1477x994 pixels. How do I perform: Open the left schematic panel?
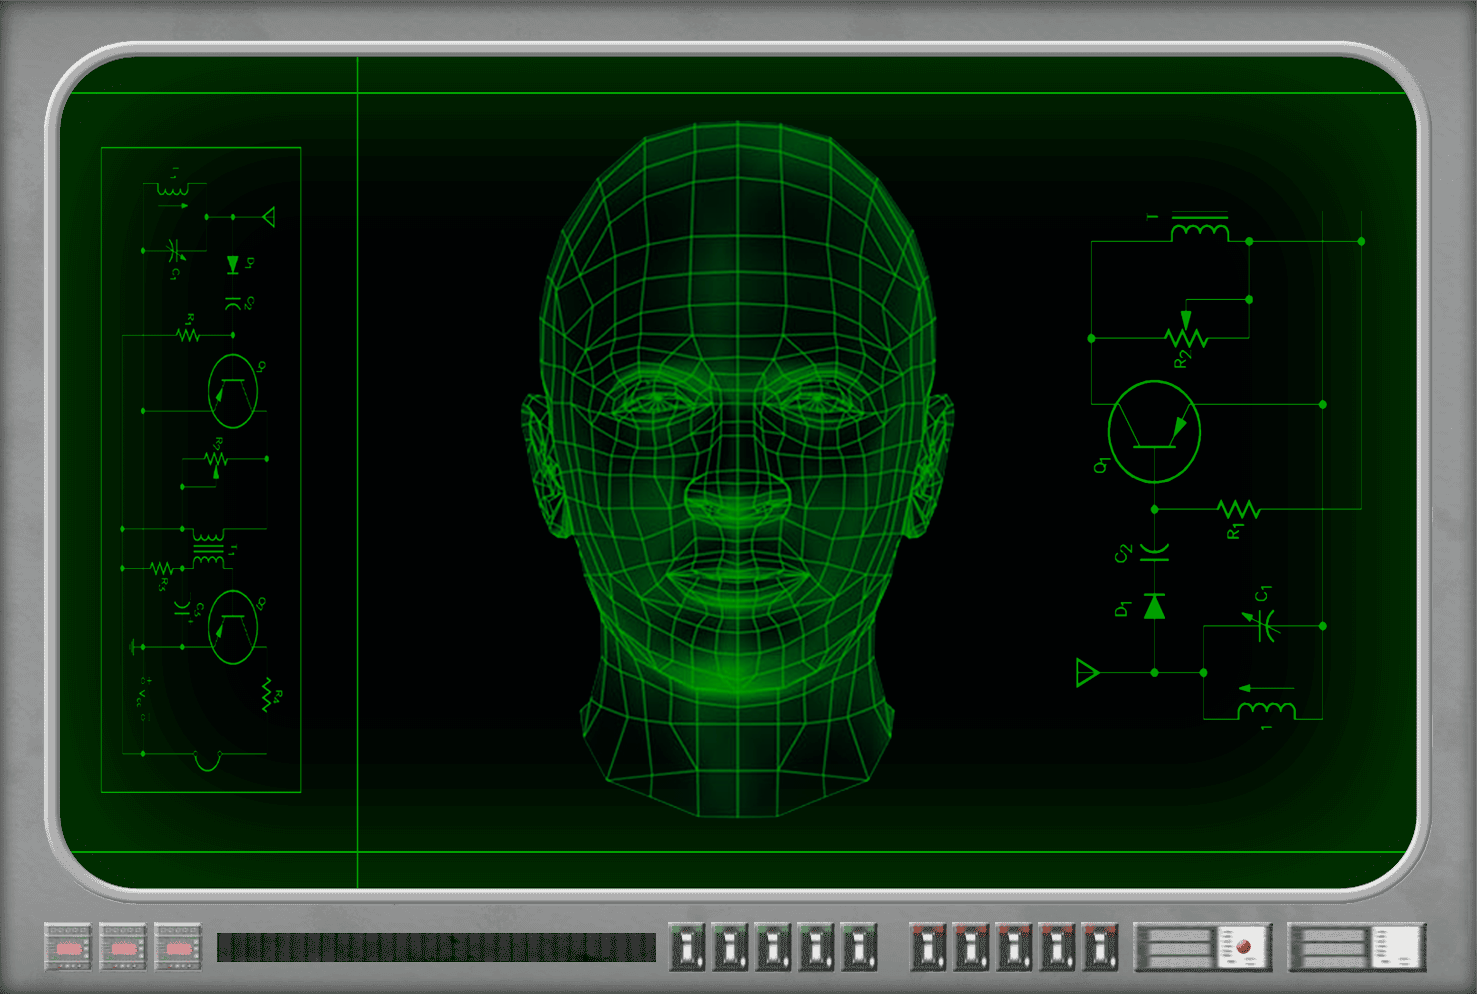(x=201, y=470)
